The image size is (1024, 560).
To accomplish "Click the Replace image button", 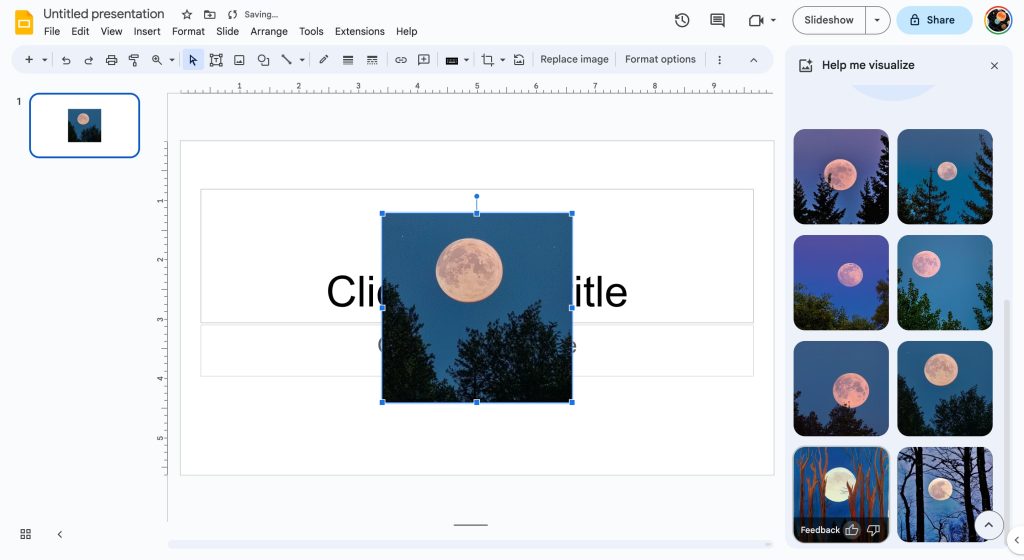I will pos(574,60).
